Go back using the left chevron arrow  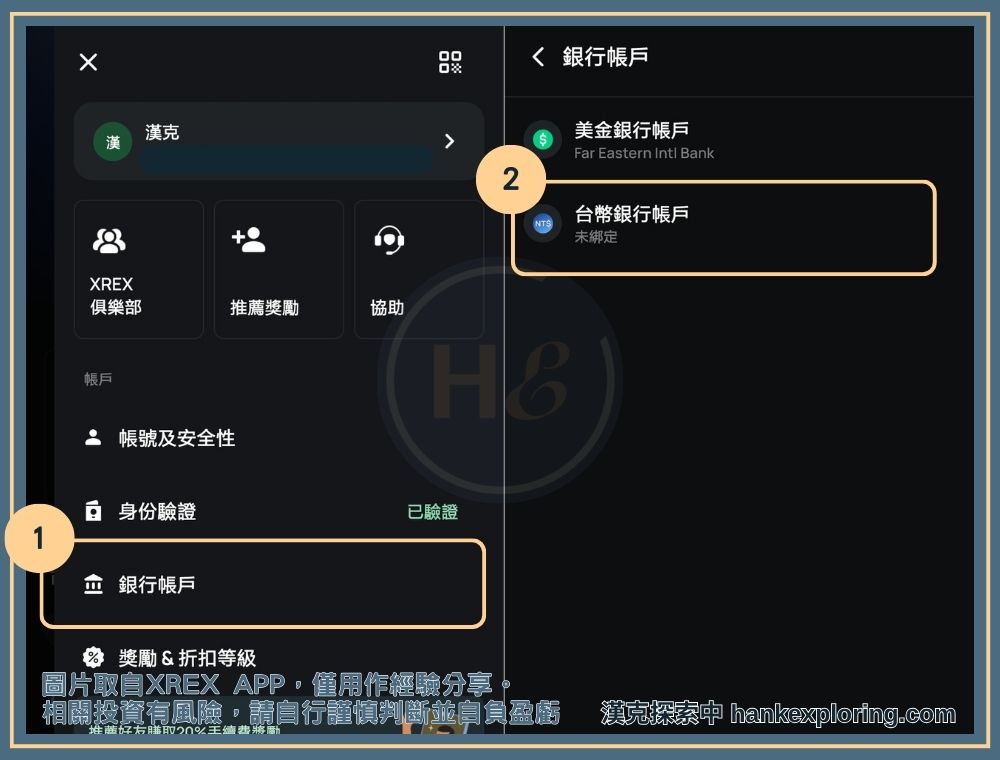tap(538, 57)
